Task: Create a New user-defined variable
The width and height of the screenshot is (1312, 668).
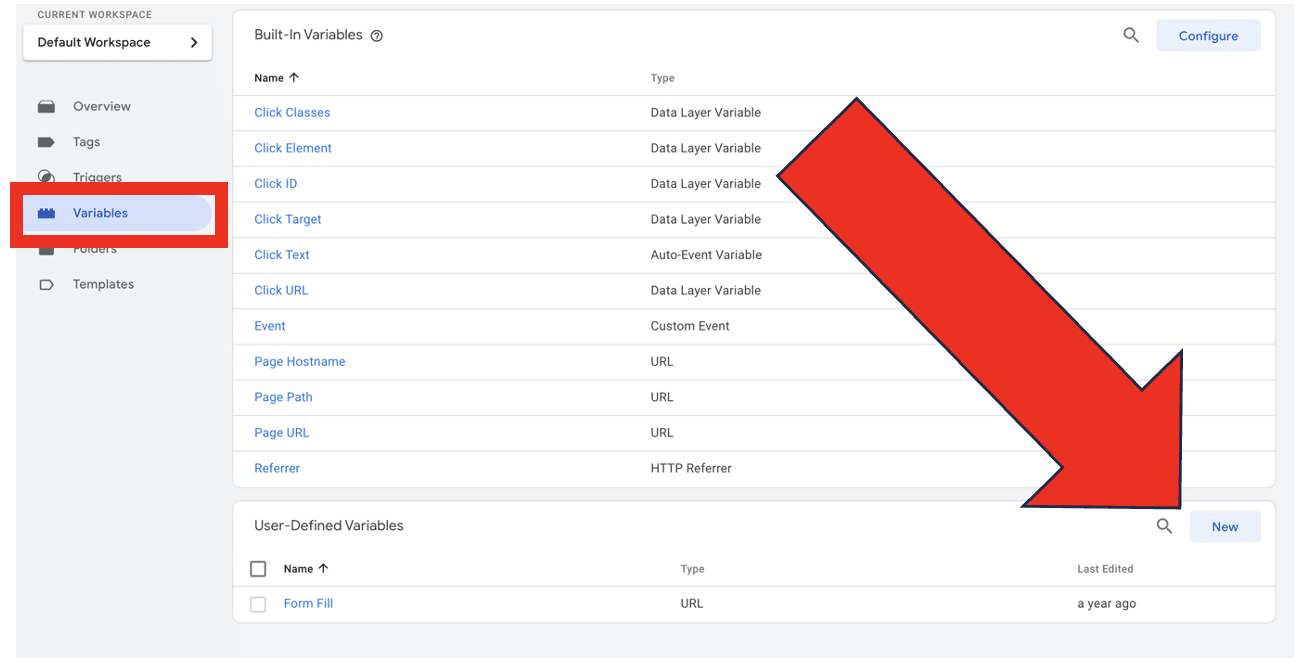Action: pos(1224,527)
